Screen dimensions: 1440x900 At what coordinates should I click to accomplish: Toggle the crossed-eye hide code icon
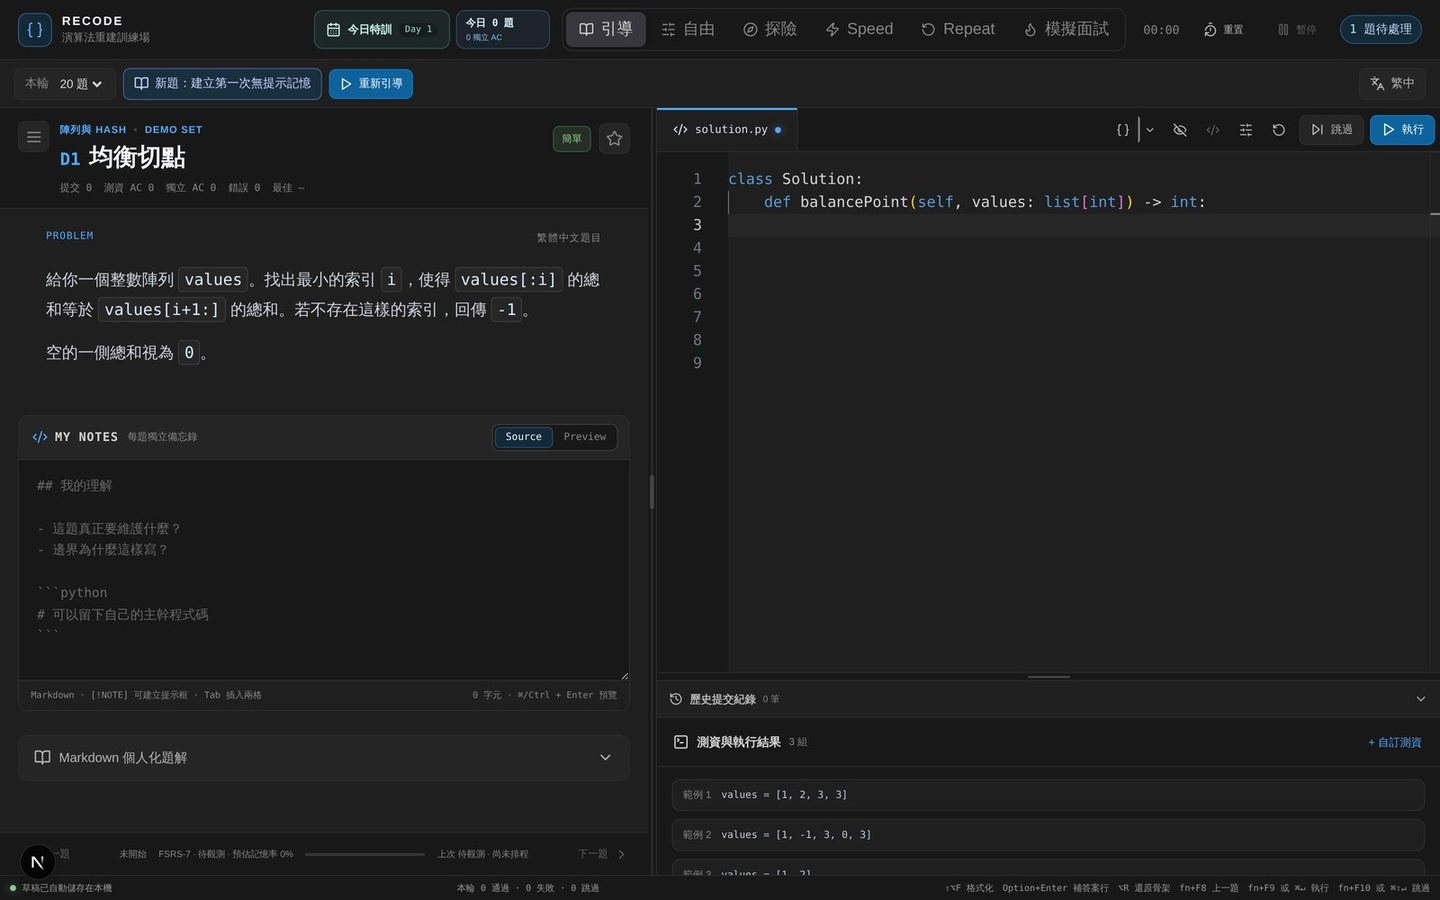[x=1180, y=130]
